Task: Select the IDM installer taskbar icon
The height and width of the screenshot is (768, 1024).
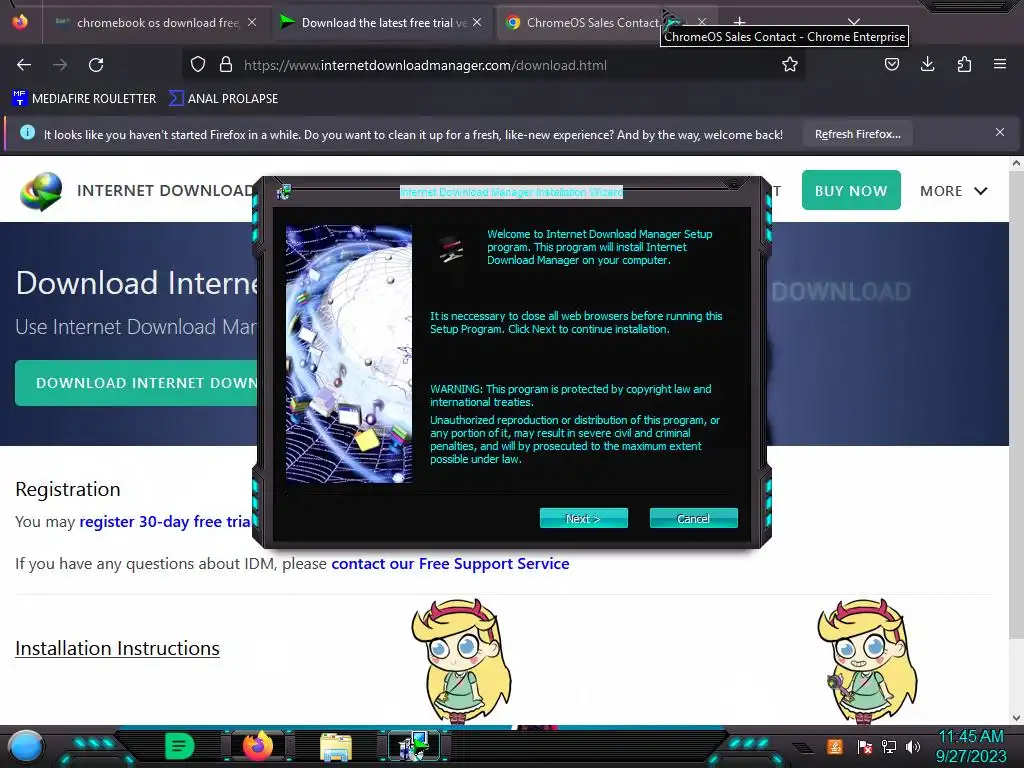Action: (414, 746)
